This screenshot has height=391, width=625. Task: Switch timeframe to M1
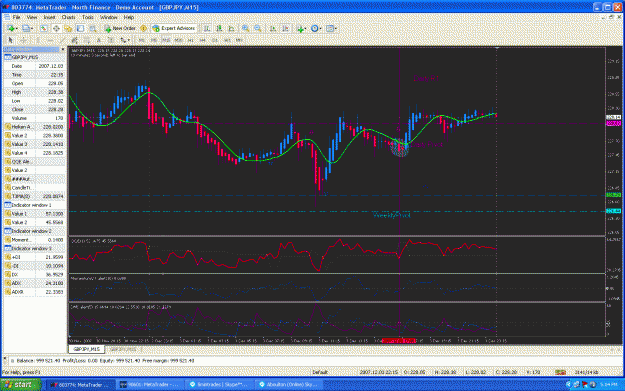click(142, 40)
